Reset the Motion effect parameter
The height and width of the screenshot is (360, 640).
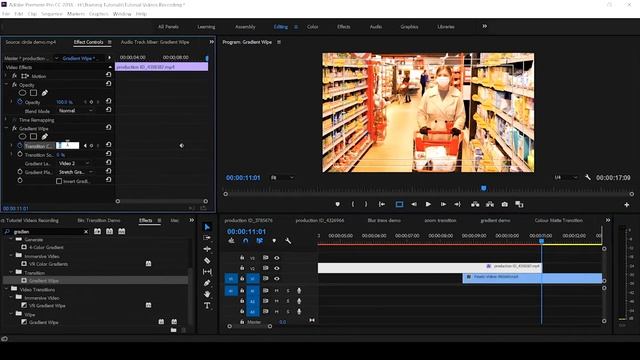[x=108, y=75]
